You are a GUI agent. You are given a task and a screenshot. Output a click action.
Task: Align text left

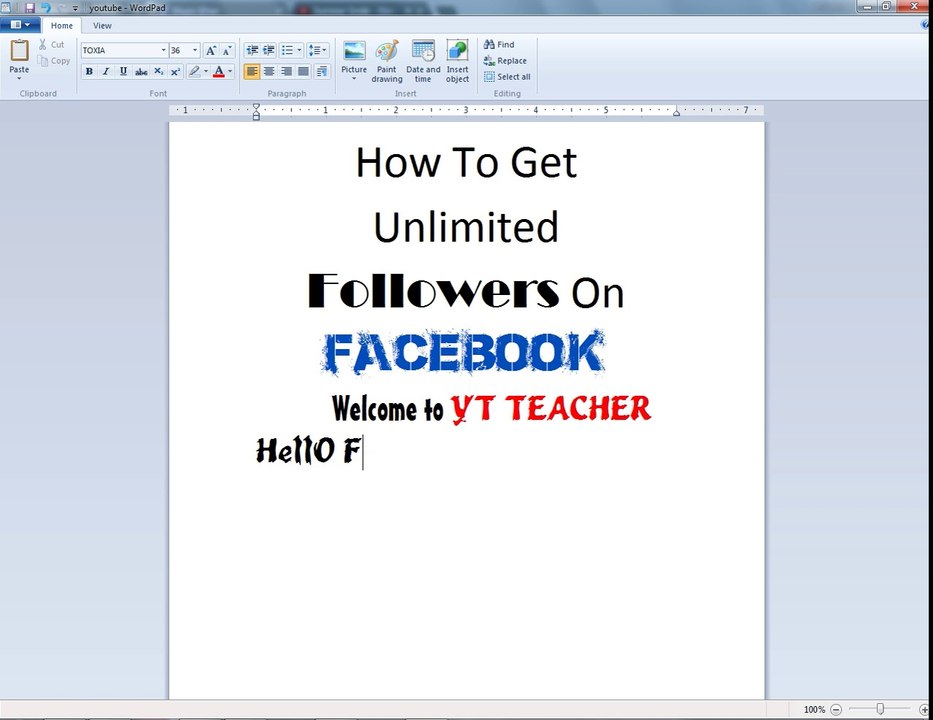252,72
